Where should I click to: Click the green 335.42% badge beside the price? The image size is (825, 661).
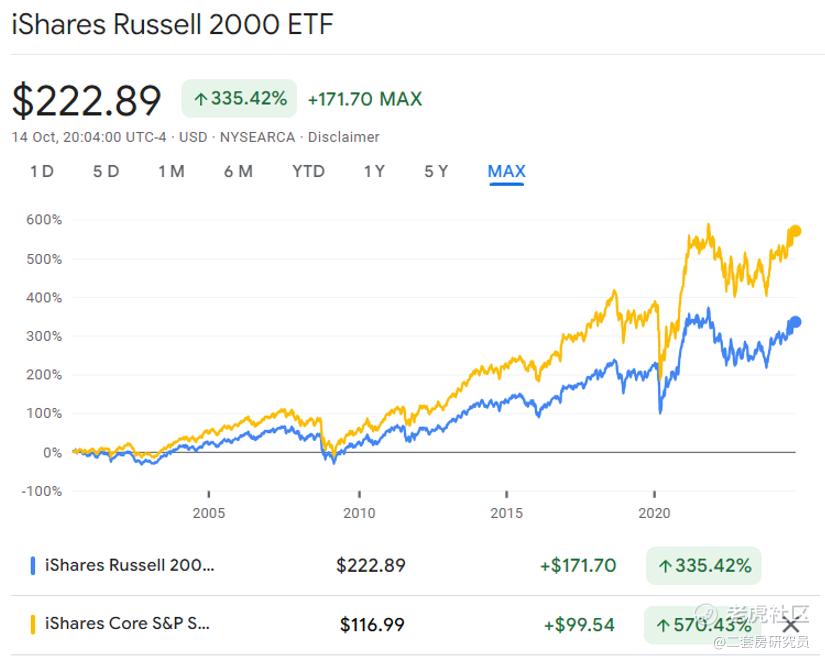click(x=240, y=98)
